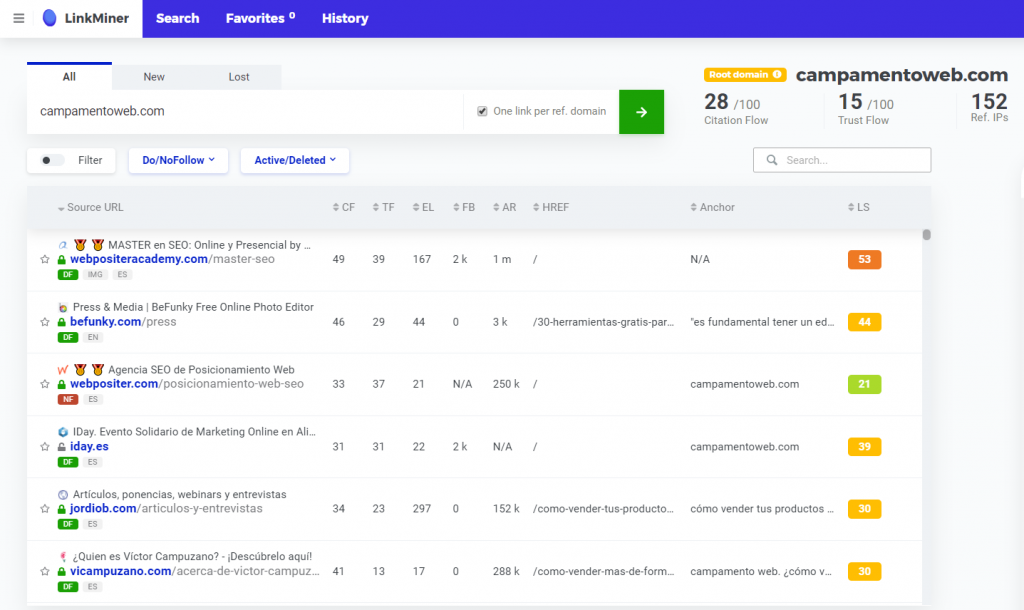Sort by the CF column
The height and width of the screenshot is (610, 1024).
click(x=344, y=207)
